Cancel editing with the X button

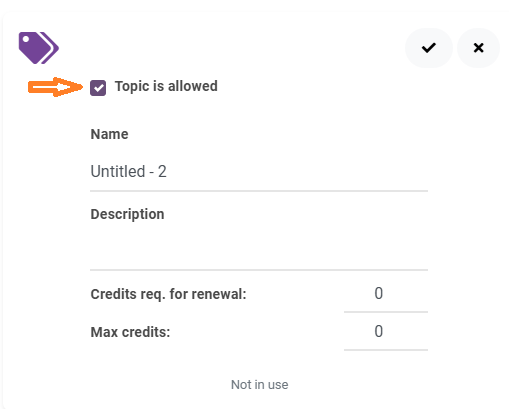click(x=478, y=48)
